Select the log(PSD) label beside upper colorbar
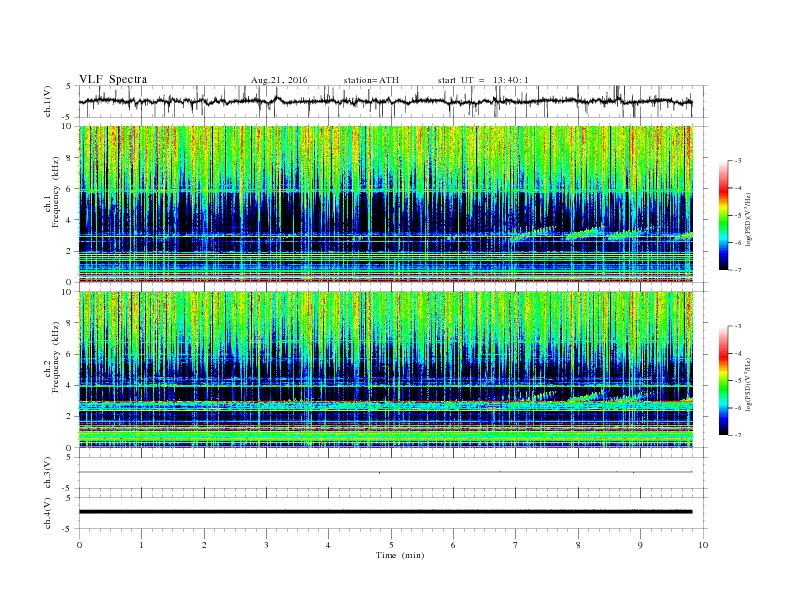The width and height of the screenshot is (792, 612). (748, 218)
